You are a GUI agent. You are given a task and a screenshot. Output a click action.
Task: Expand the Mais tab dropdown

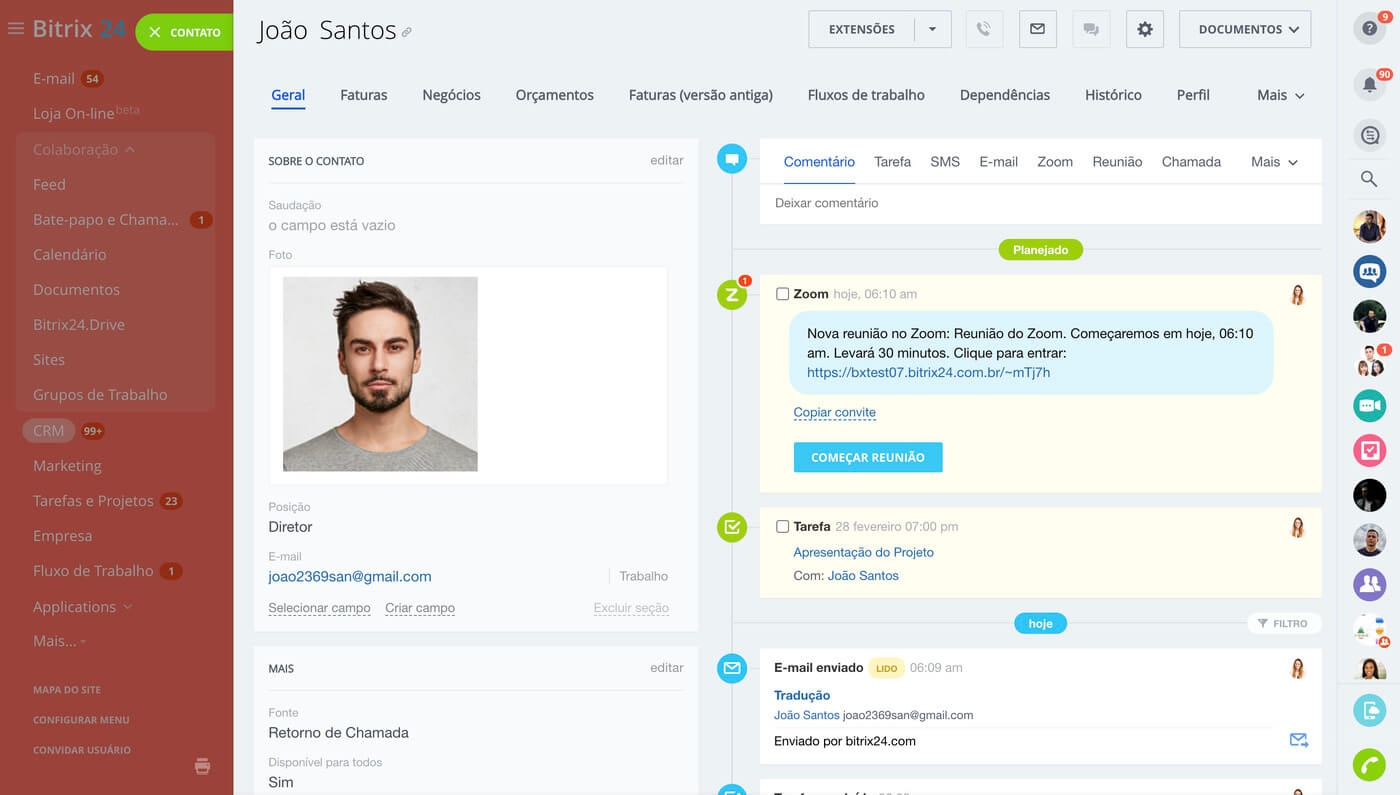pyautogui.click(x=1280, y=95)
